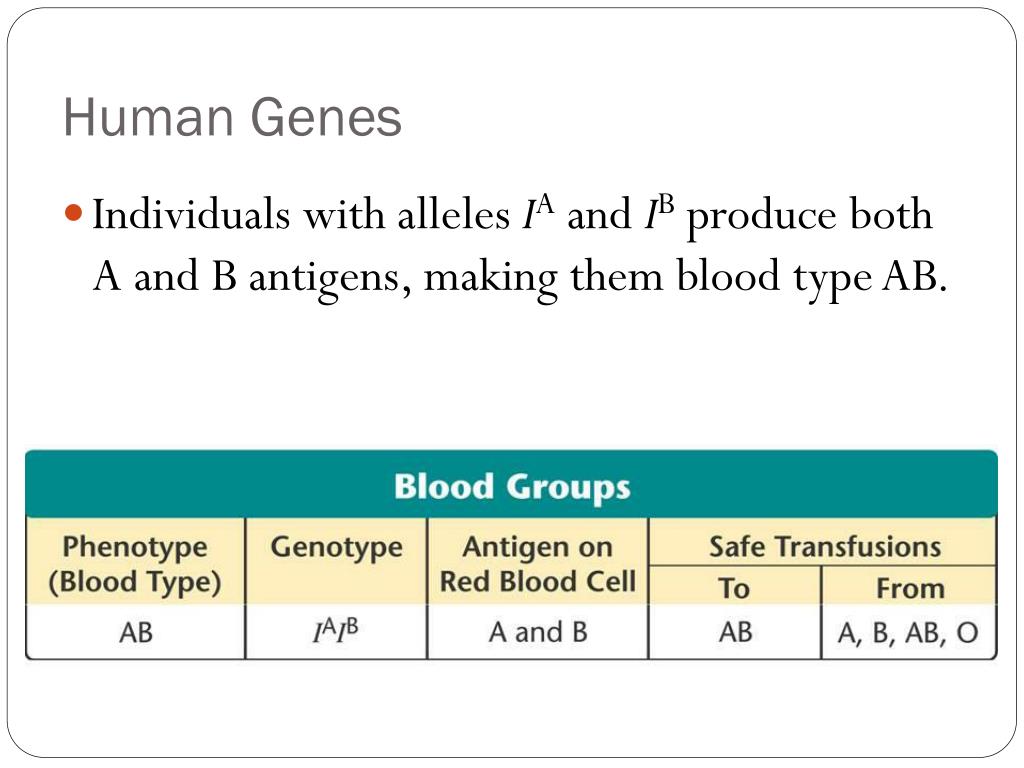
Task: Click the word antigens in second line
Action: click(x=330, y=279)
